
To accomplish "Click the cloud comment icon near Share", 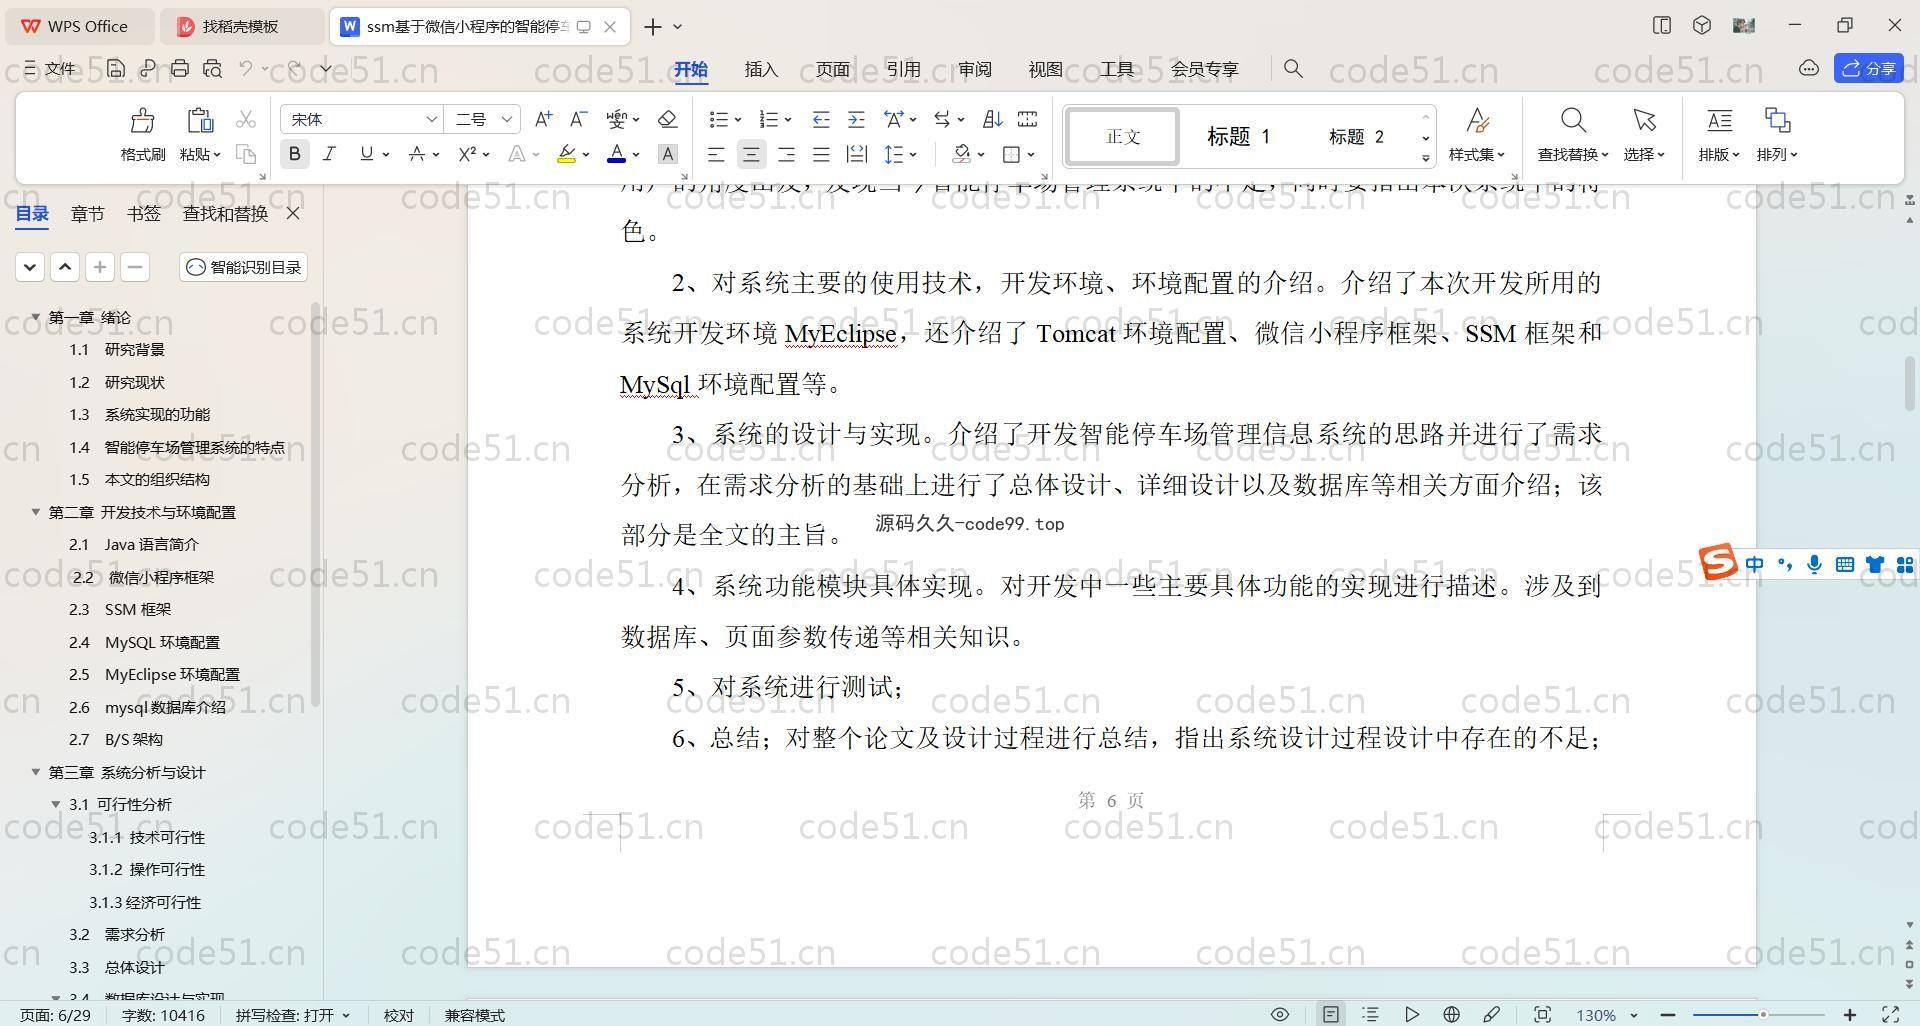I will (1808, 68).
